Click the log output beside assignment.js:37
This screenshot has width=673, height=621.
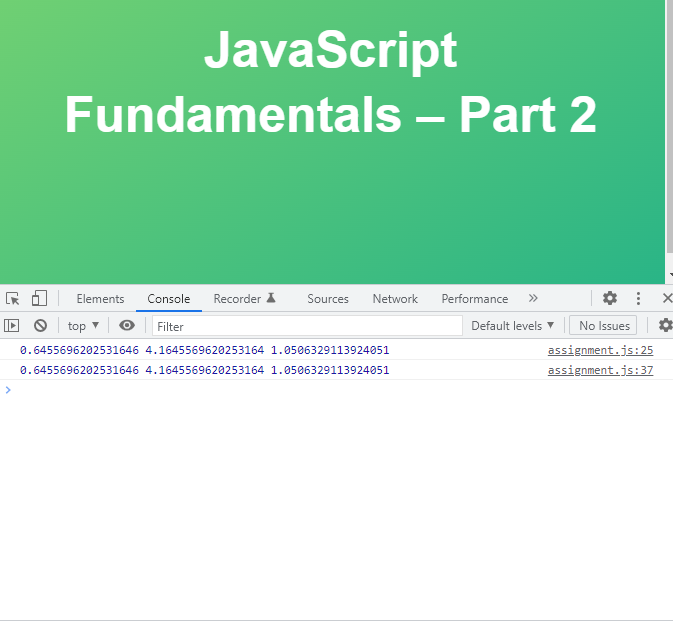[204, 370]
